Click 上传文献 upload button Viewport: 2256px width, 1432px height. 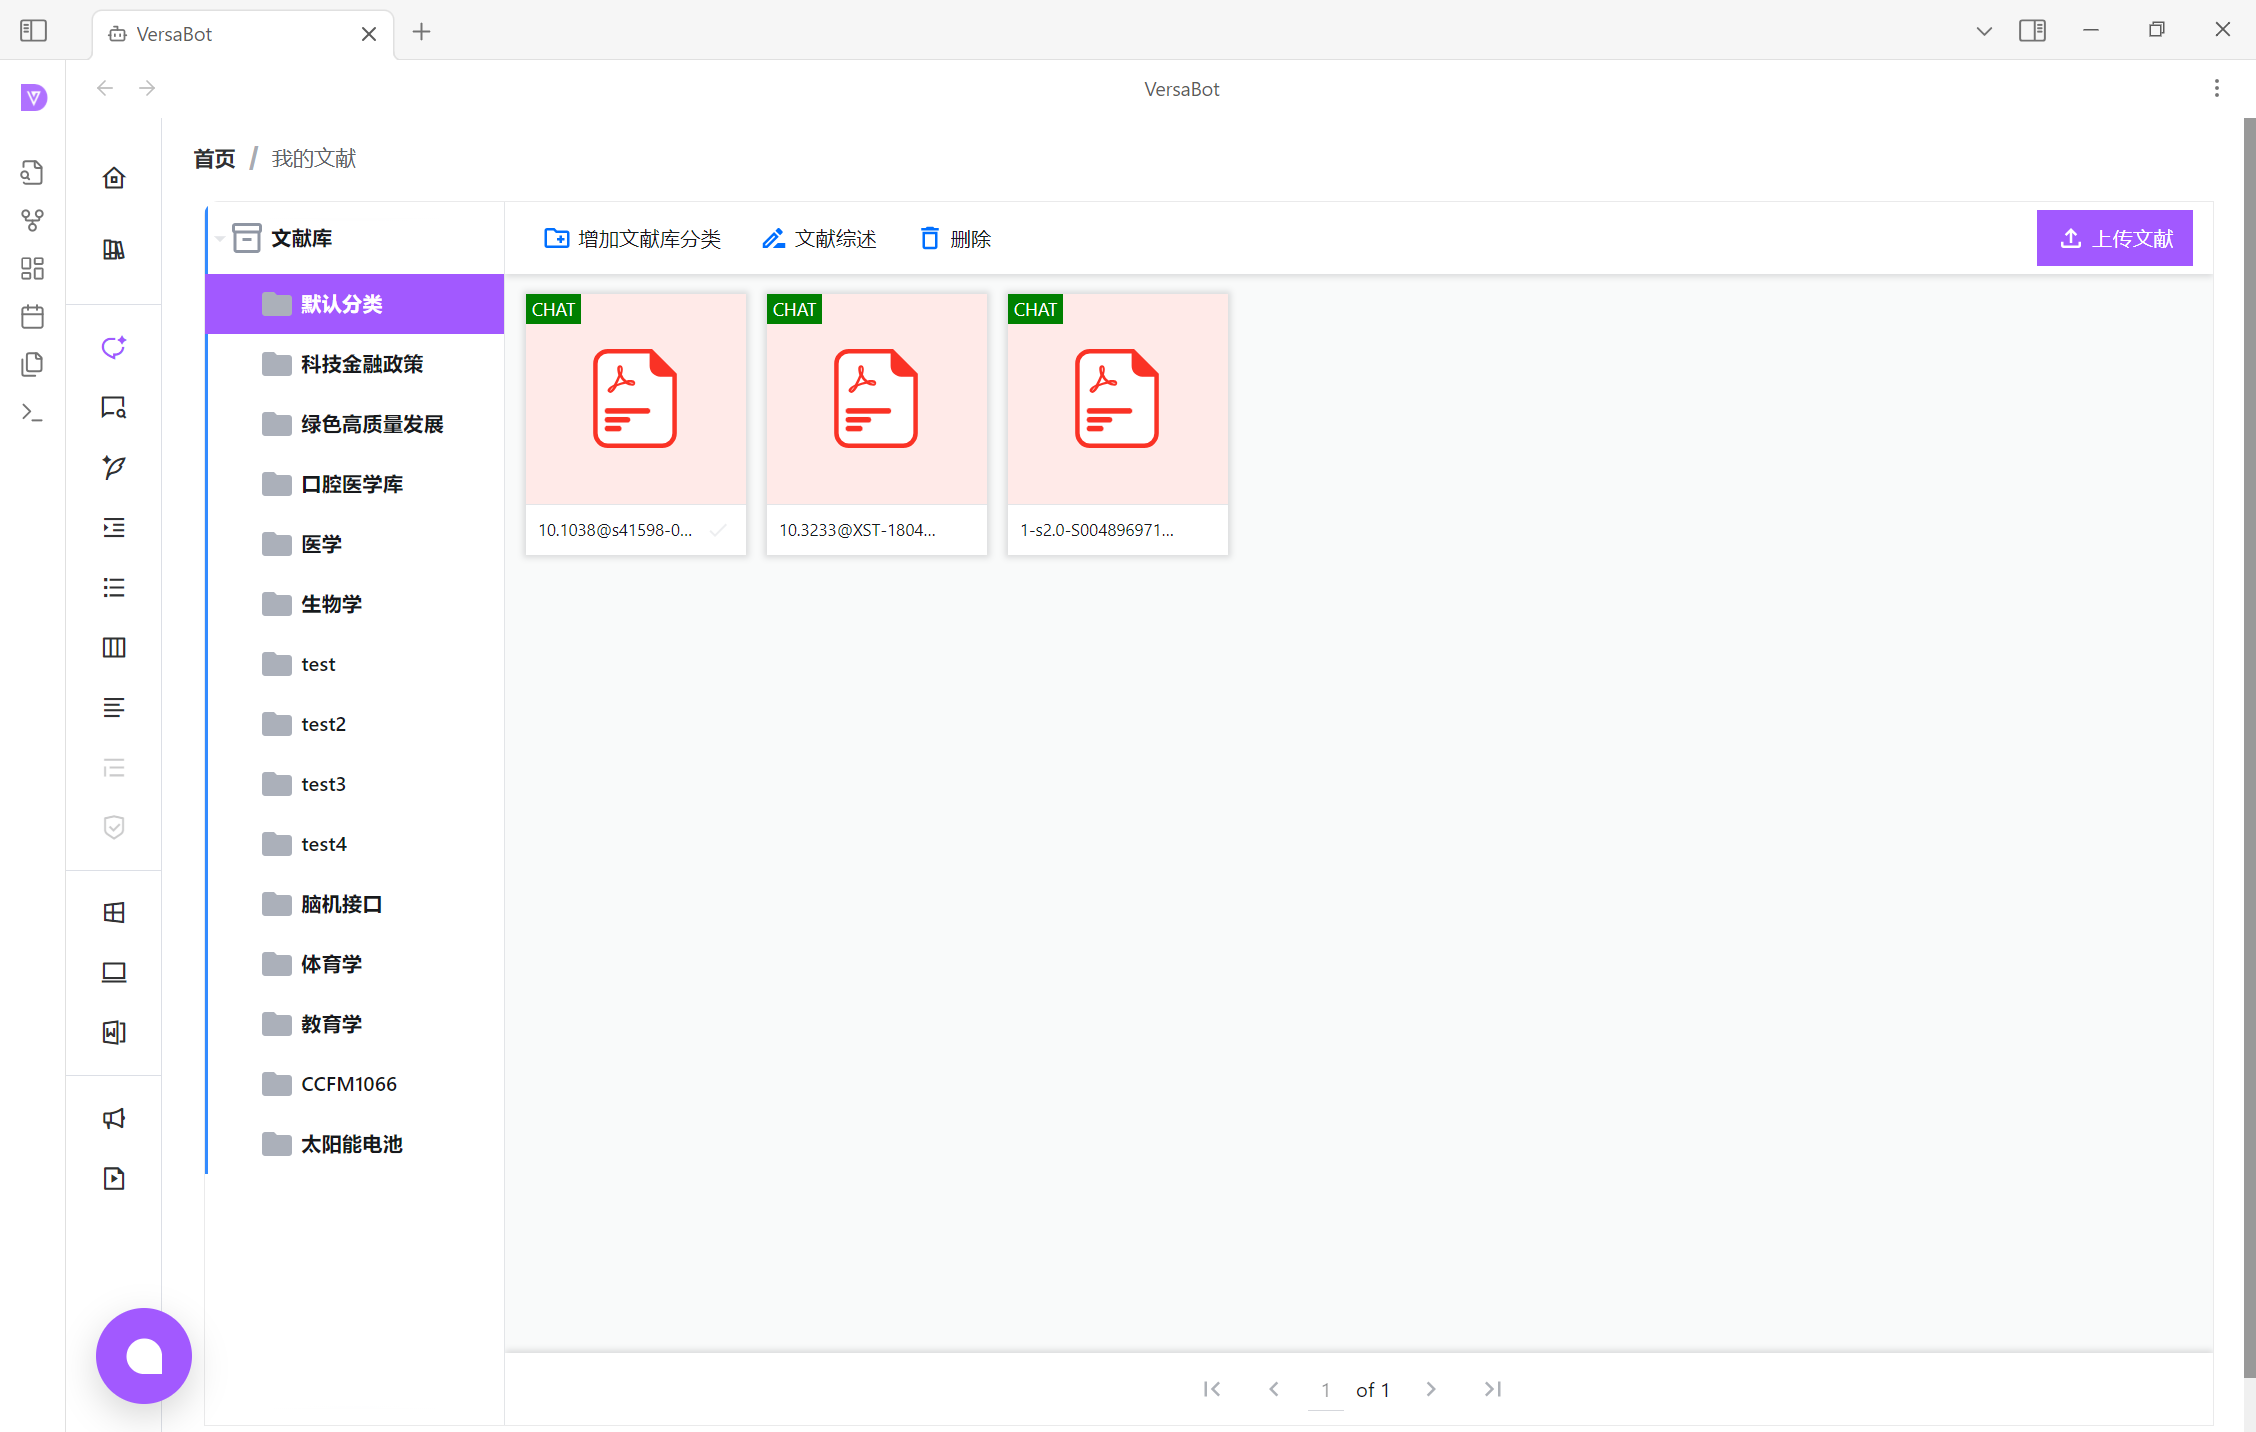tap(2114, 238)
